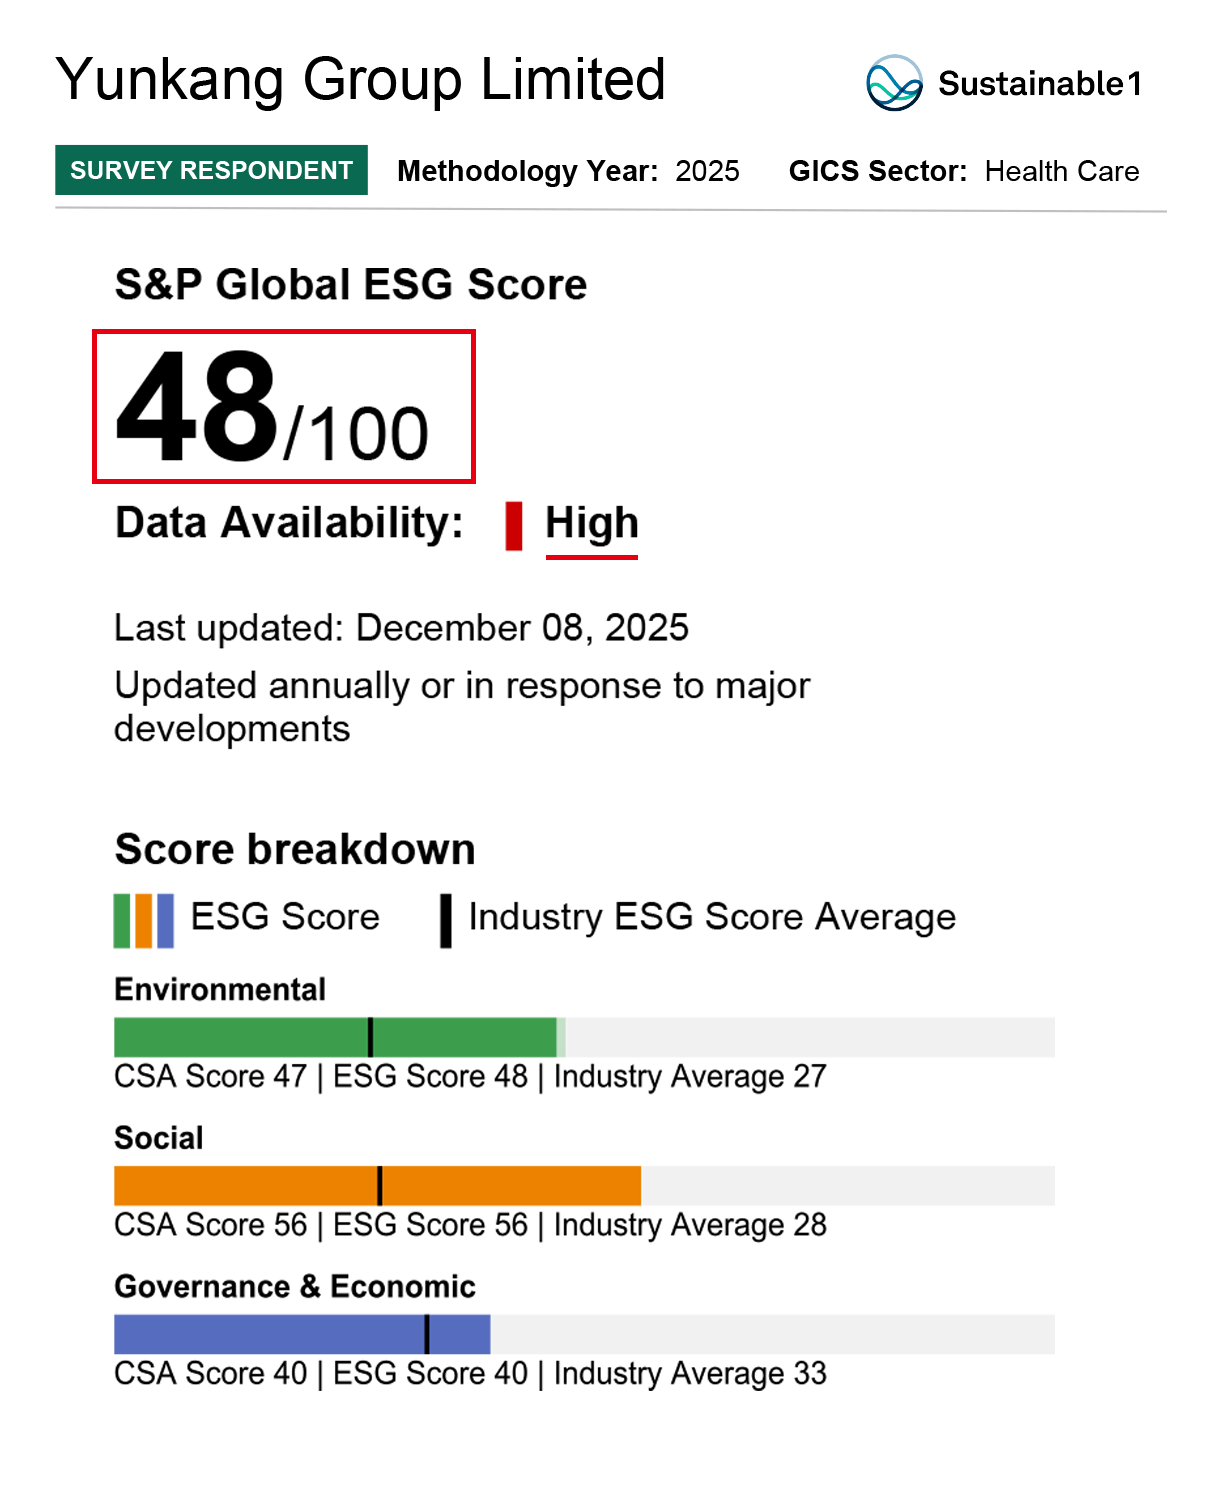Click the red Data Availability indicator bar

(514, 526)
